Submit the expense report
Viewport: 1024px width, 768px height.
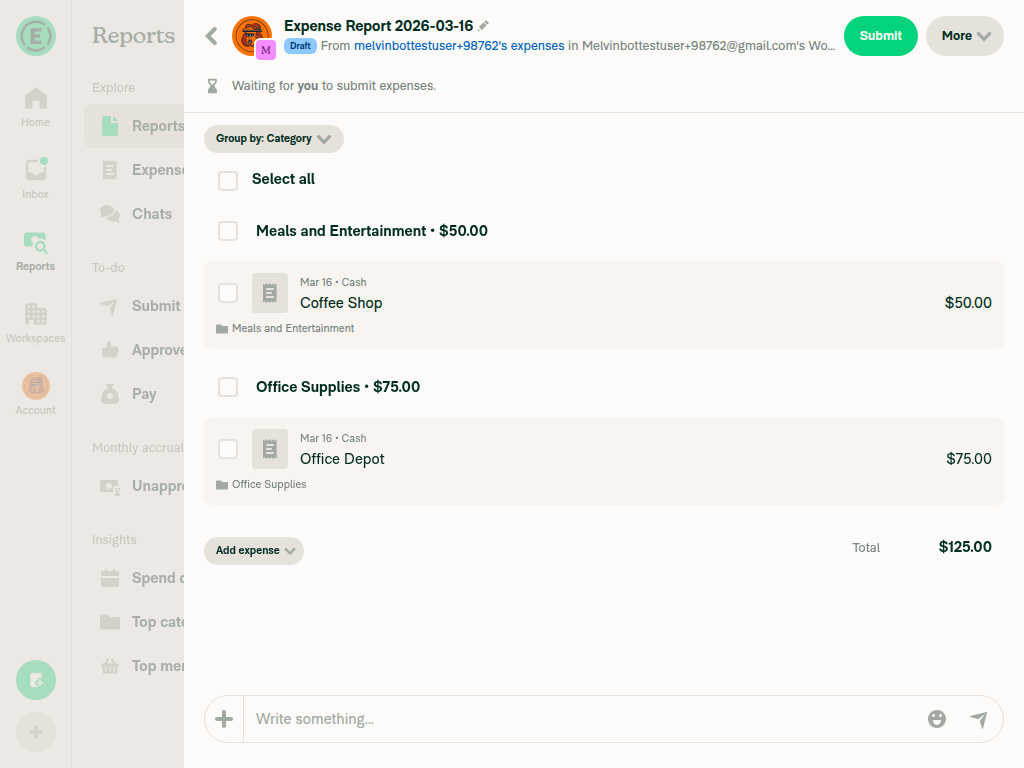(x=880, y=35)
